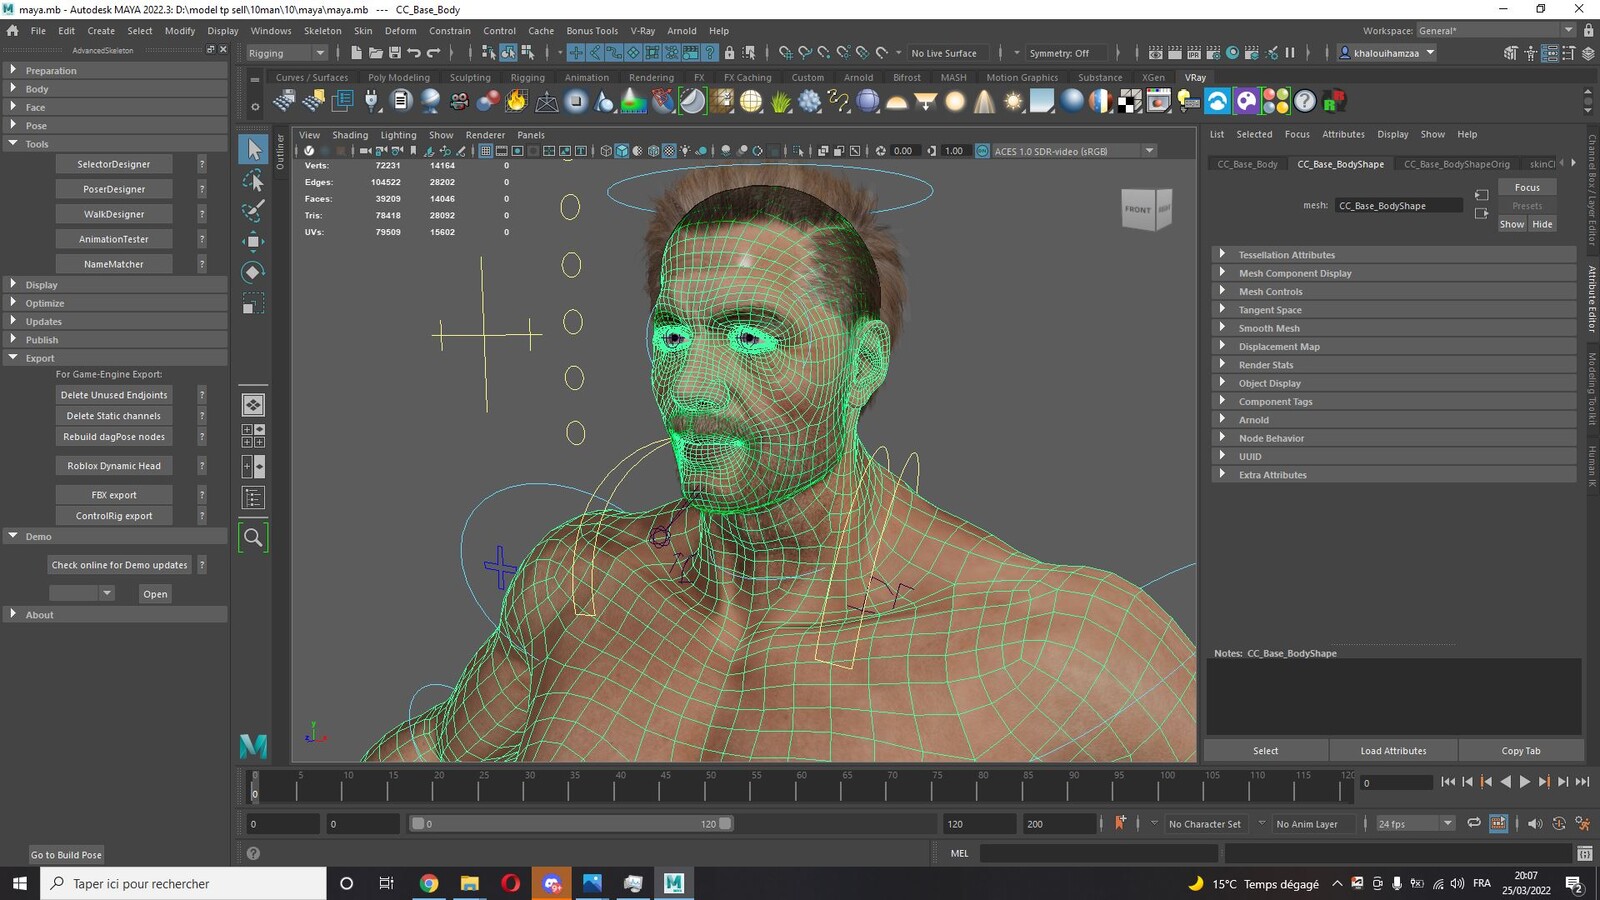Click the Save Scene floppy icon
1600x900 pixels.
pyautogui.click(x=394, y=53)
